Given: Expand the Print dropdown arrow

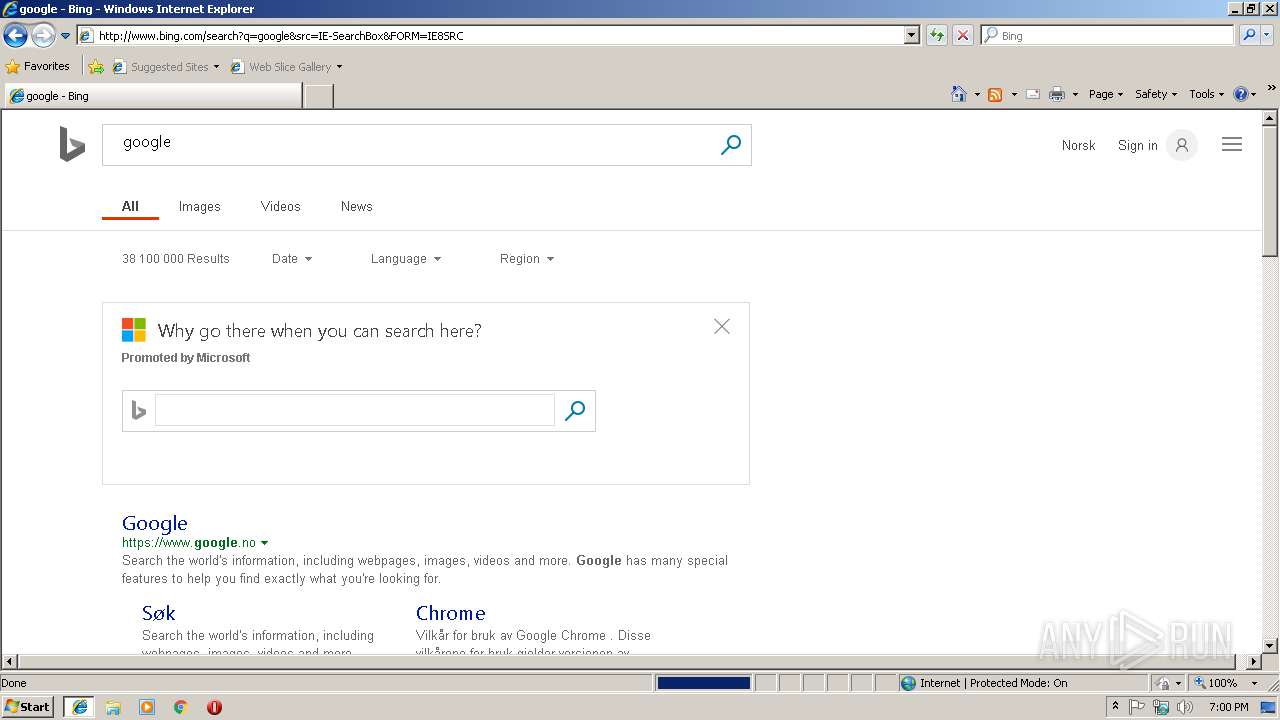Looking at the screenshot, I should 1075,95.
